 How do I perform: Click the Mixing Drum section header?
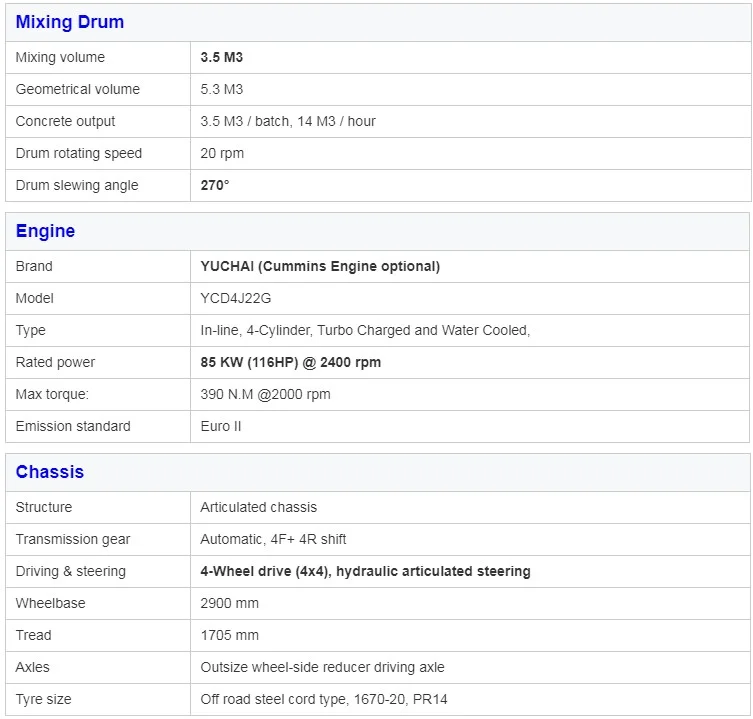tap(70, 22)
